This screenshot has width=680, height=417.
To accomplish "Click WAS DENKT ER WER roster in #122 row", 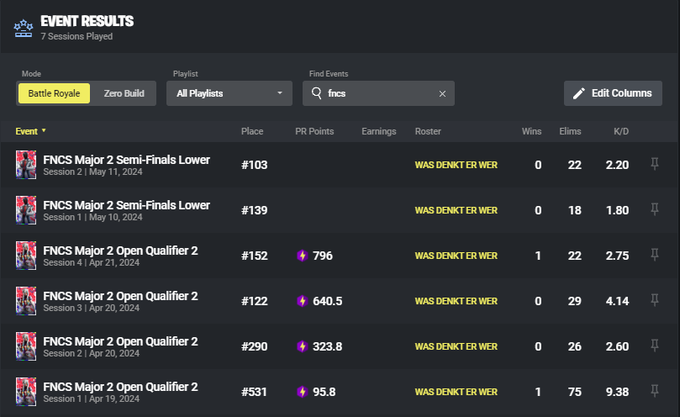I will [456, 301].
